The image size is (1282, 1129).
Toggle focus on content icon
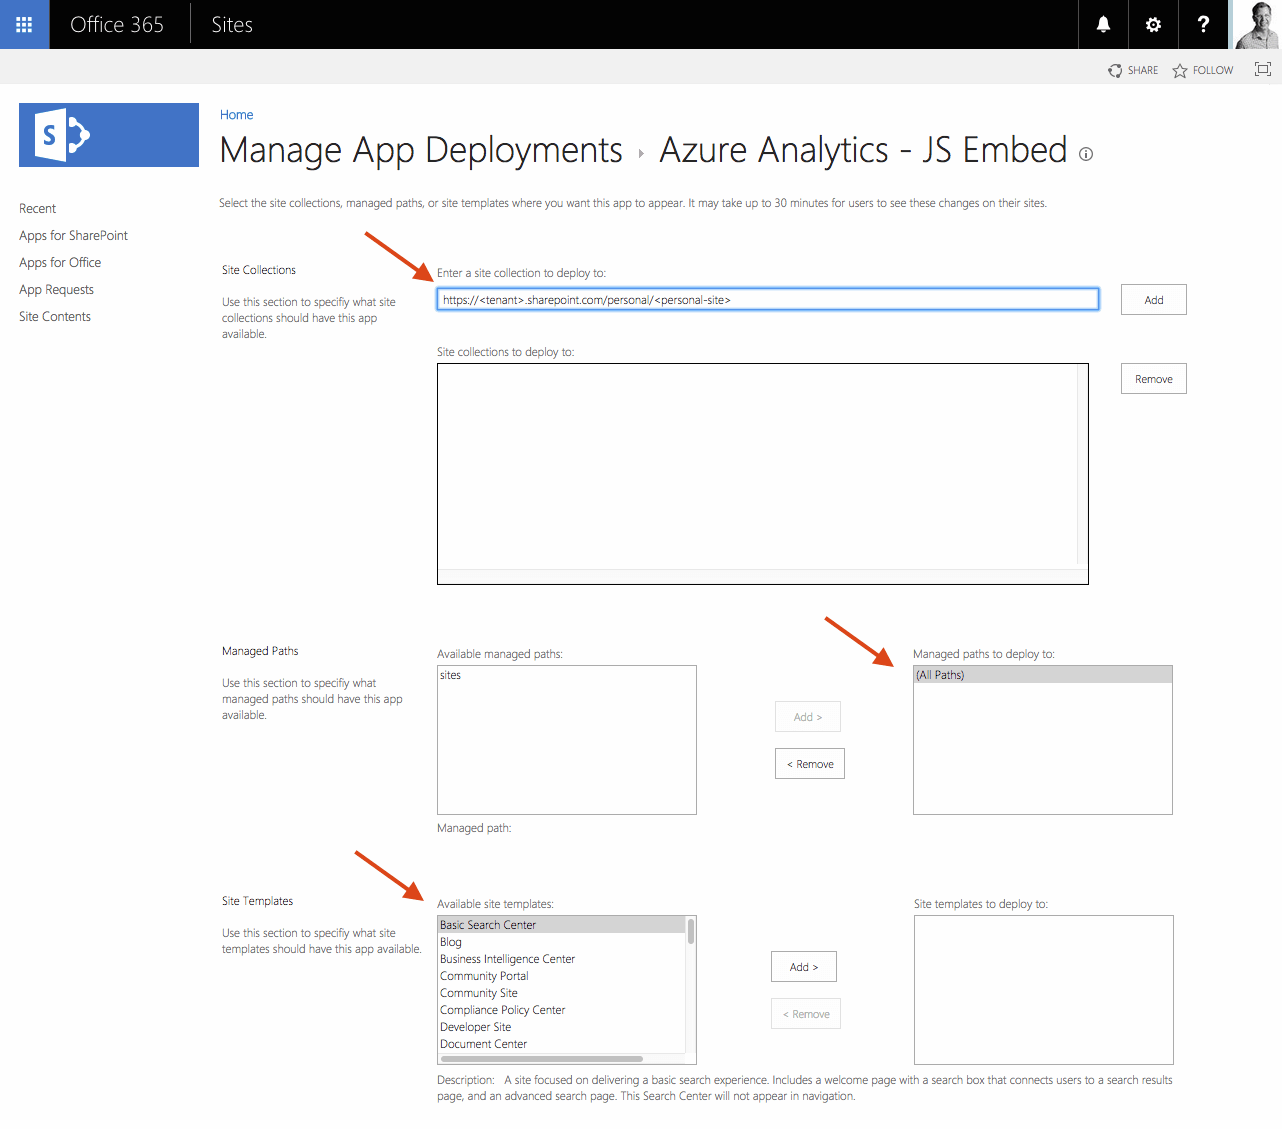(1263, 69)
